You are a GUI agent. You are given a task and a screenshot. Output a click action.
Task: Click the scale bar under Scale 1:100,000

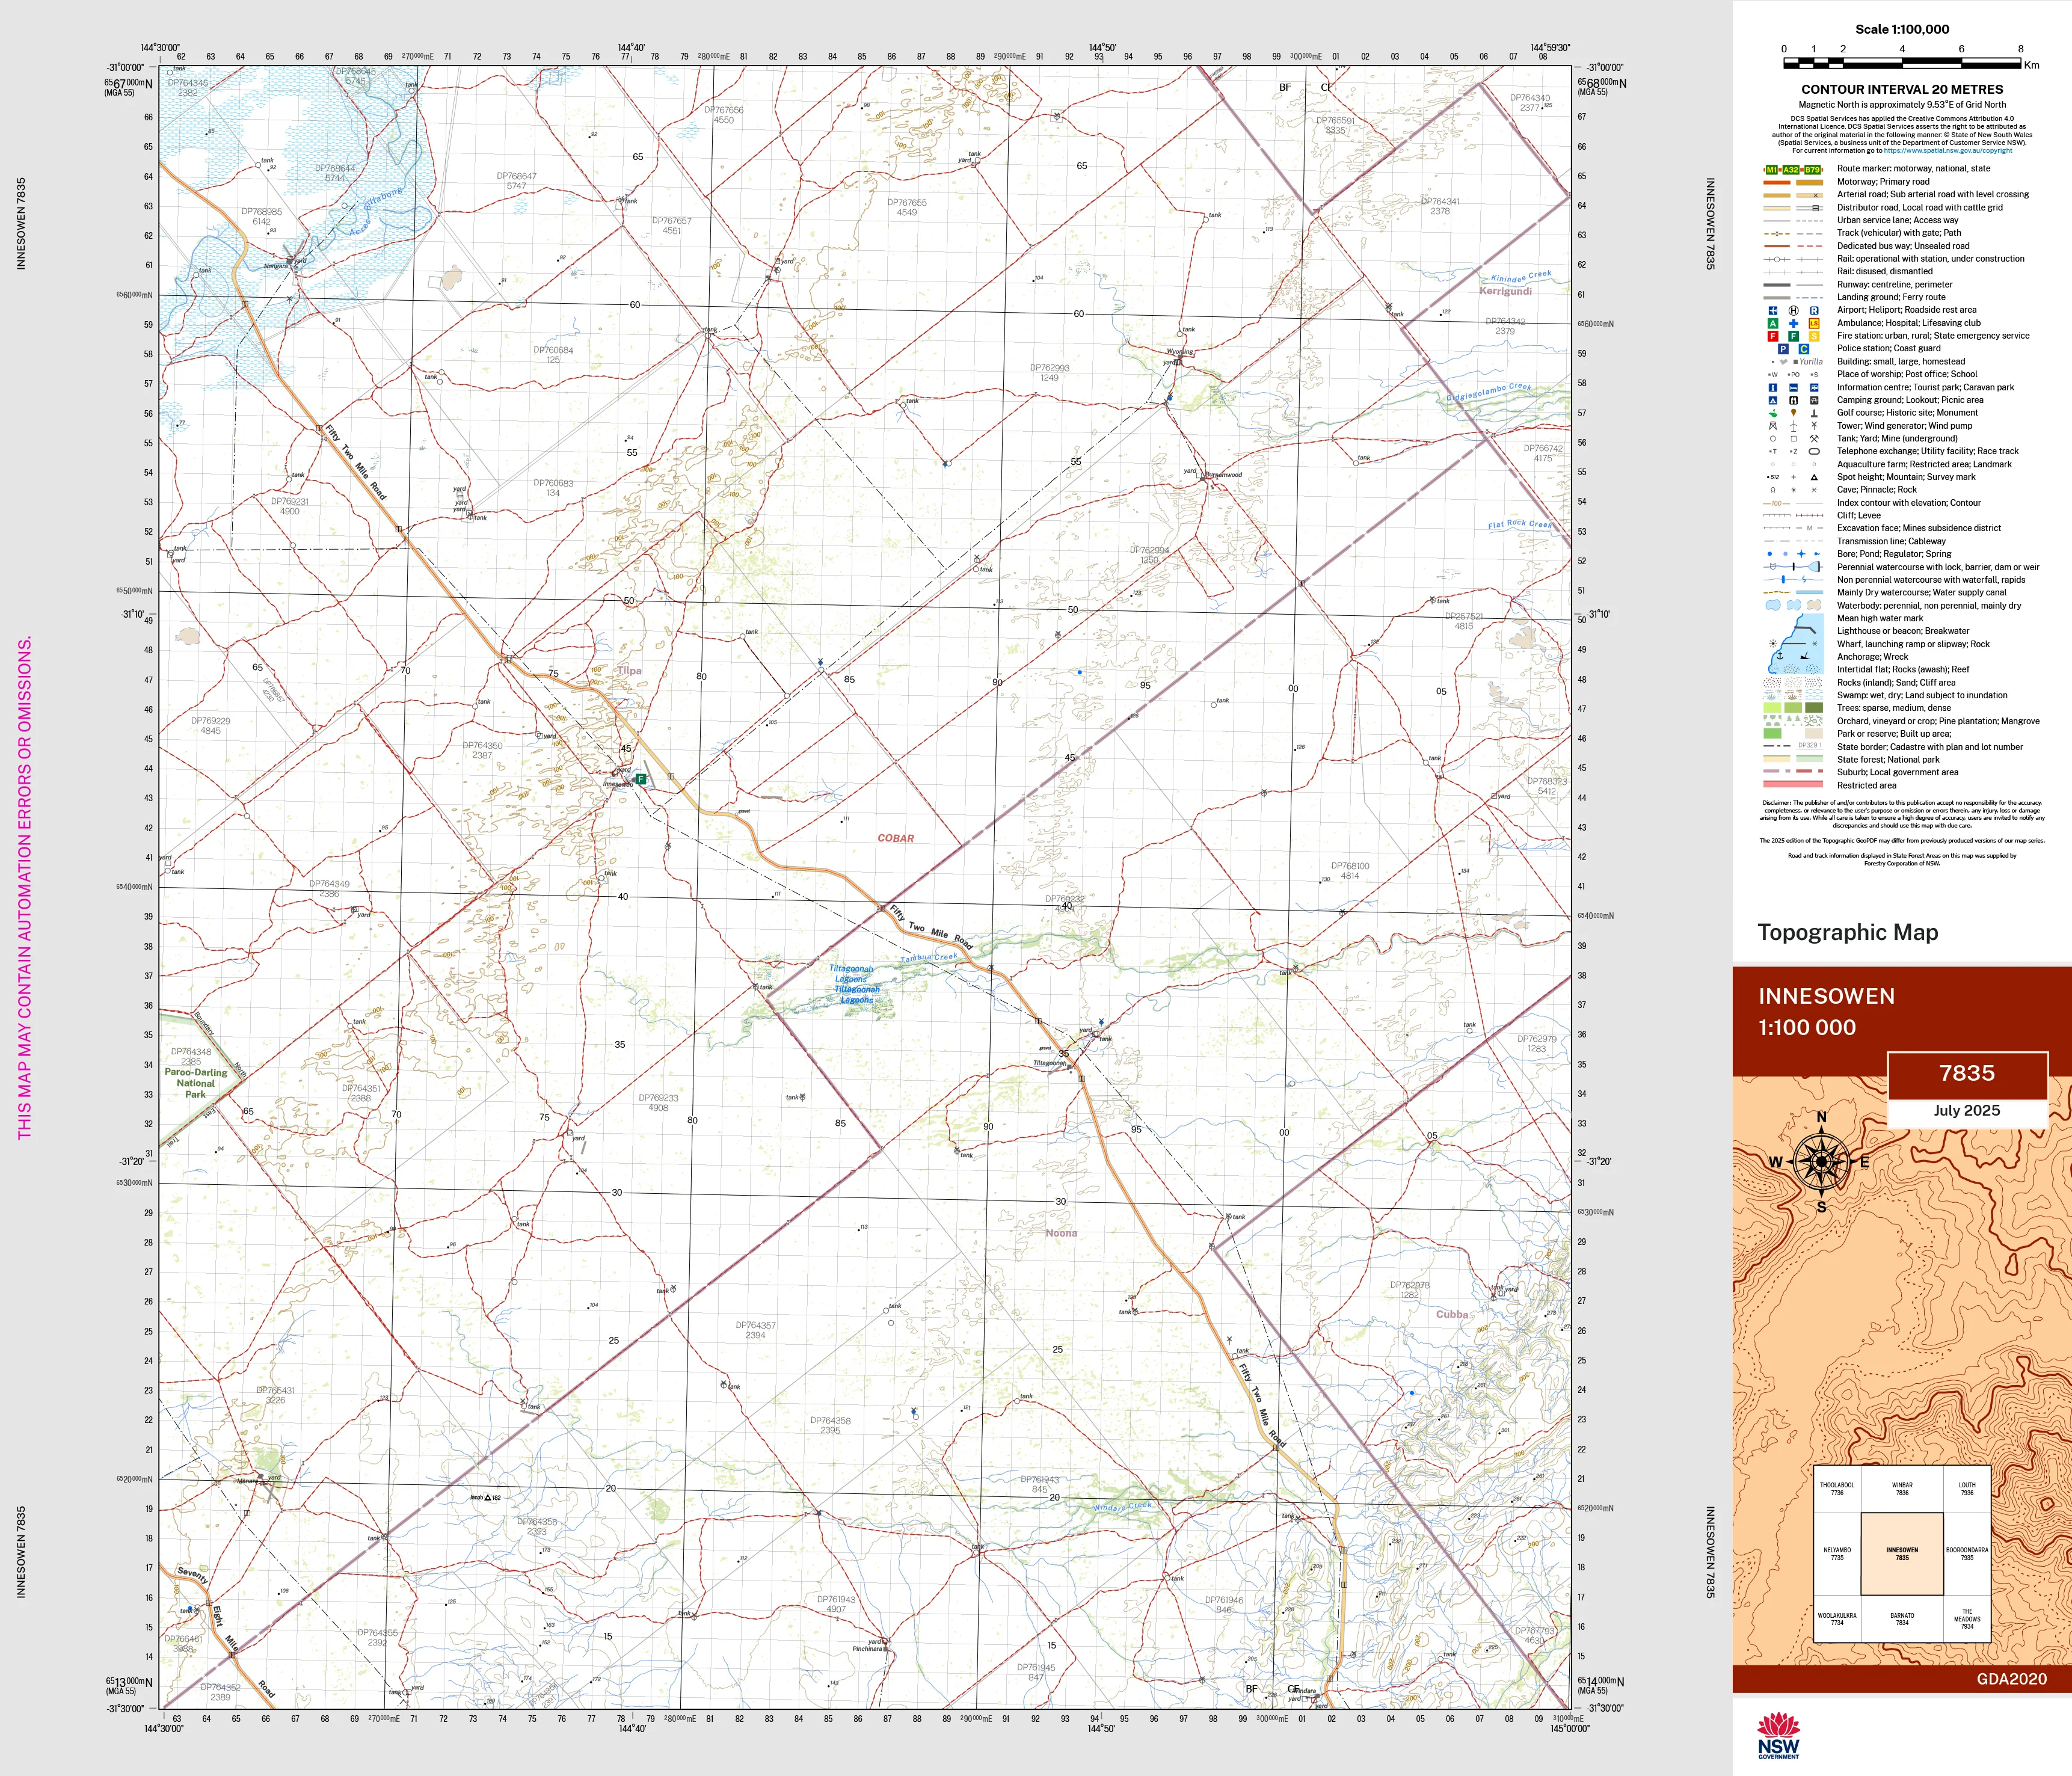pyautogui.click(x=1902, y=63)
